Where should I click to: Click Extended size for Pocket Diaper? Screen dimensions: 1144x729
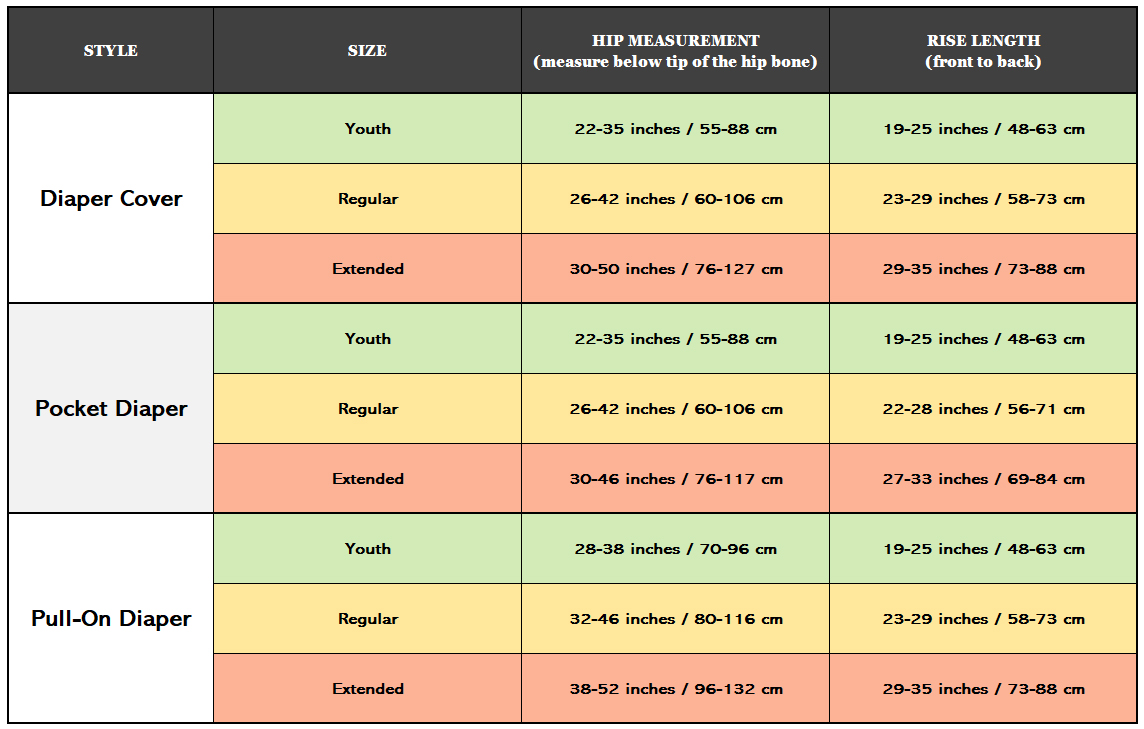(367, 479)
